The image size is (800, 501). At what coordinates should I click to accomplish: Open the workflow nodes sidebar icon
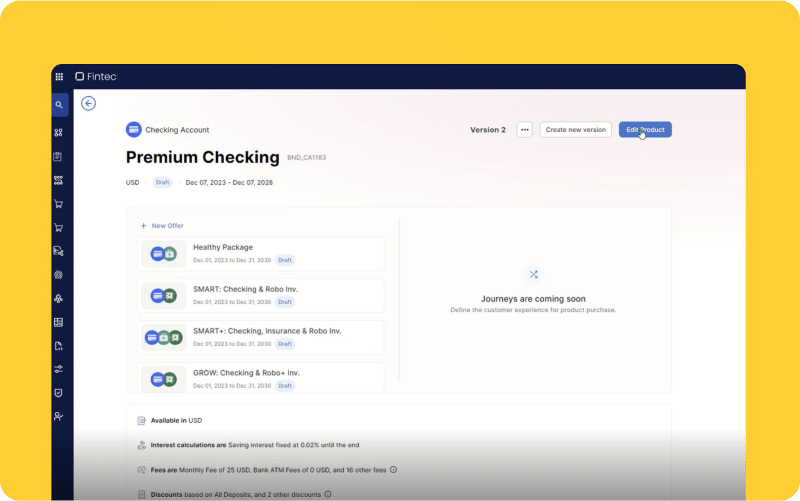[59, 180]
